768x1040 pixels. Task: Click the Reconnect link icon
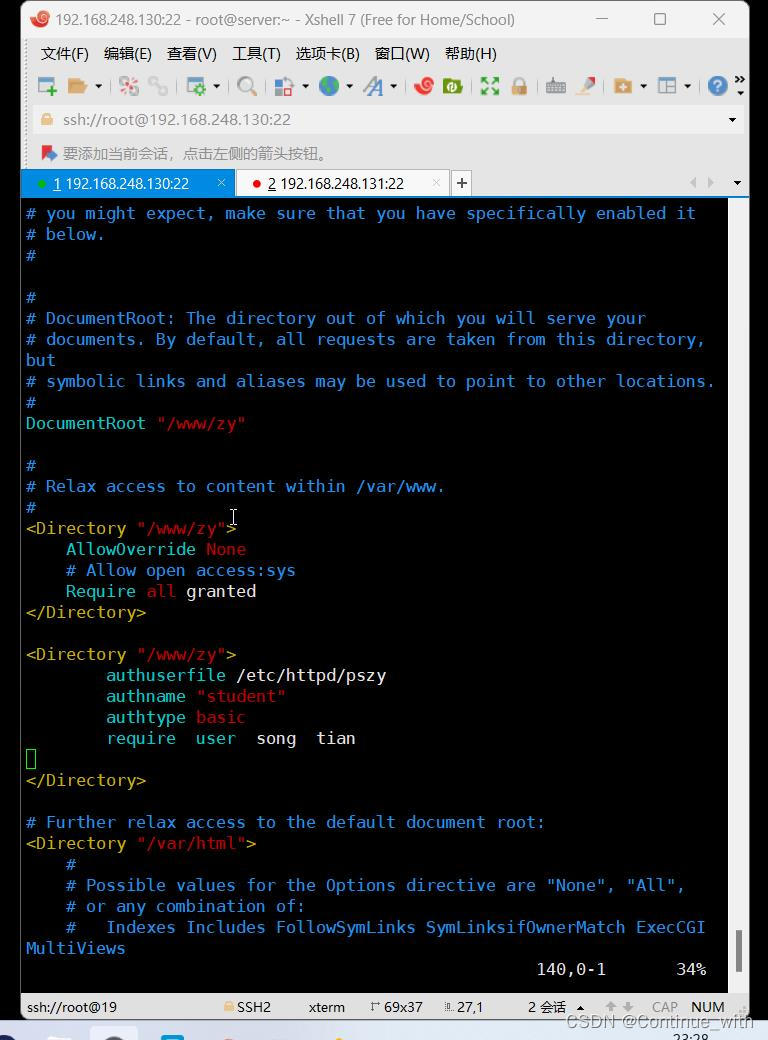point(158,86)
